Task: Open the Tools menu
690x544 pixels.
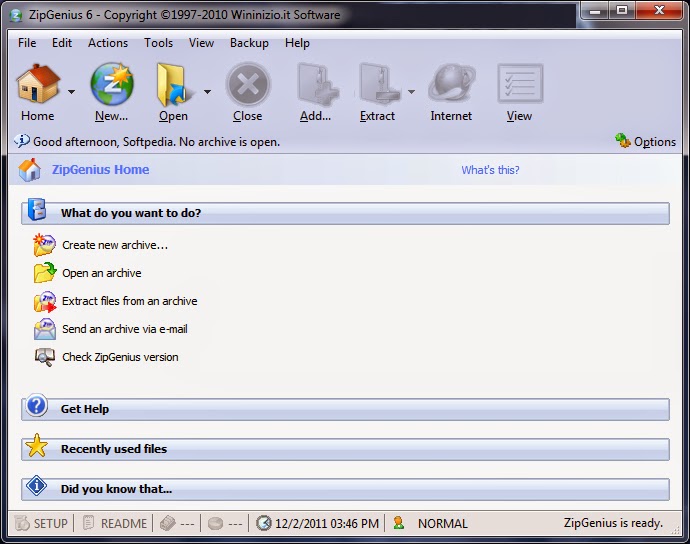Action: pos(158,43)
